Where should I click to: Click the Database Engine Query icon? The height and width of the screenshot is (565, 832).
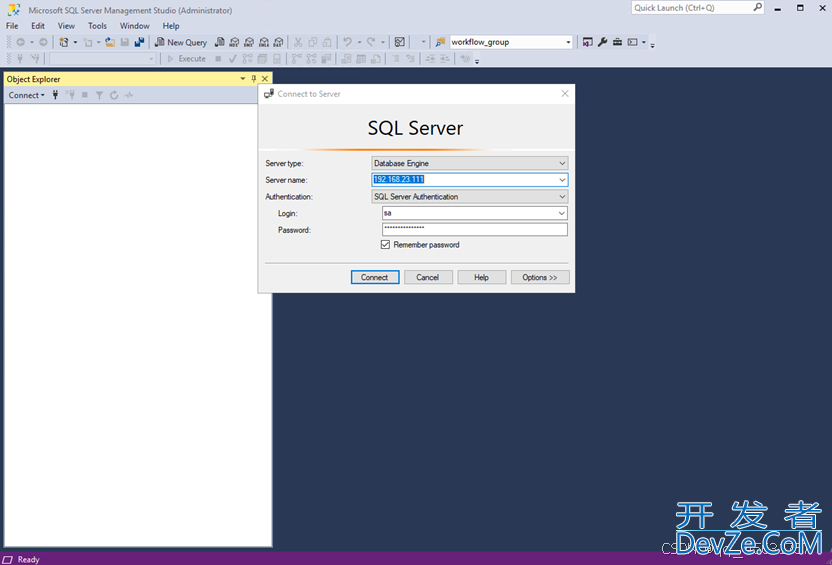(x=219, y=42)
